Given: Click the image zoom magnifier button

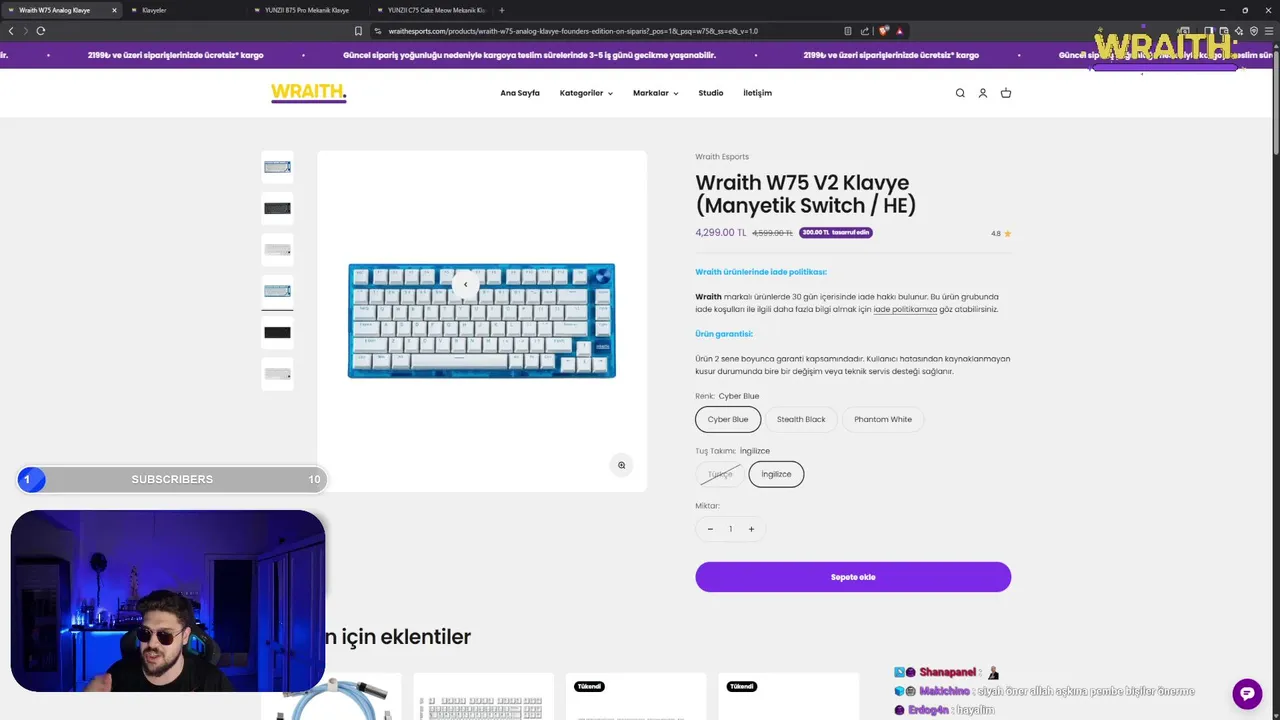Looking at the screenshot, I should point(621,465).
